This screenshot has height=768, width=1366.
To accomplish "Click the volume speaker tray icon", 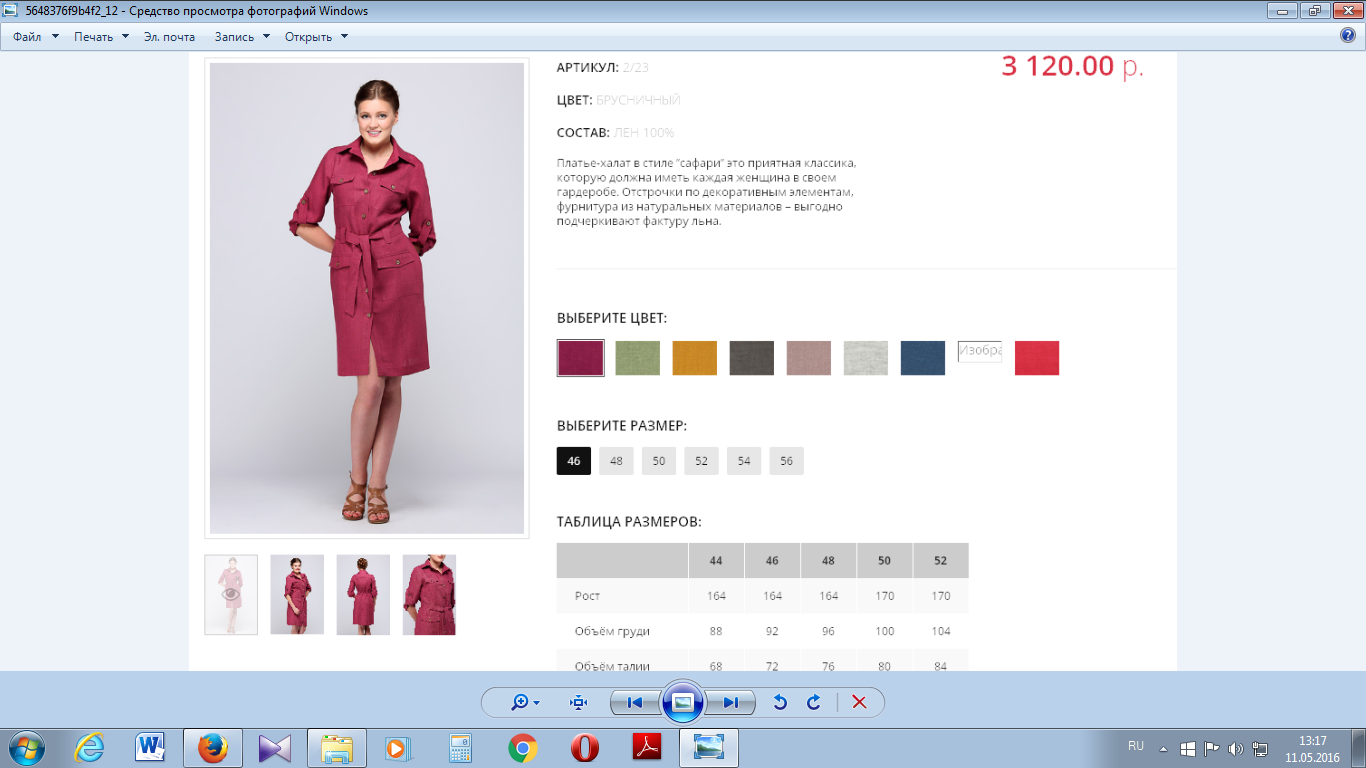I will (1235, 748).
